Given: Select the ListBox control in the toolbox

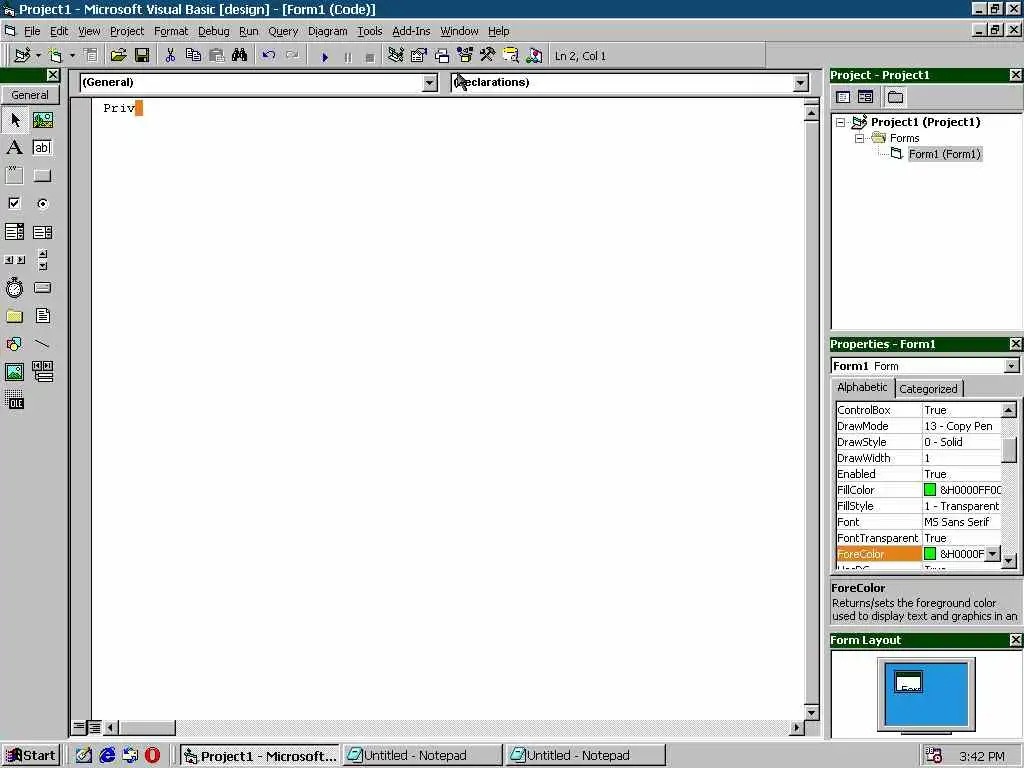Looking at the screenshot, I should [42, 232].
